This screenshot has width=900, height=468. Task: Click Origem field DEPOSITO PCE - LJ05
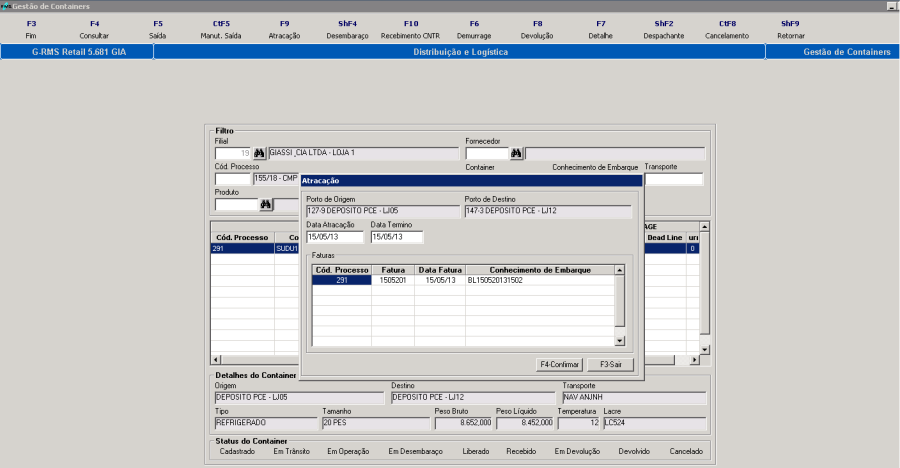[x=299, y=397]
